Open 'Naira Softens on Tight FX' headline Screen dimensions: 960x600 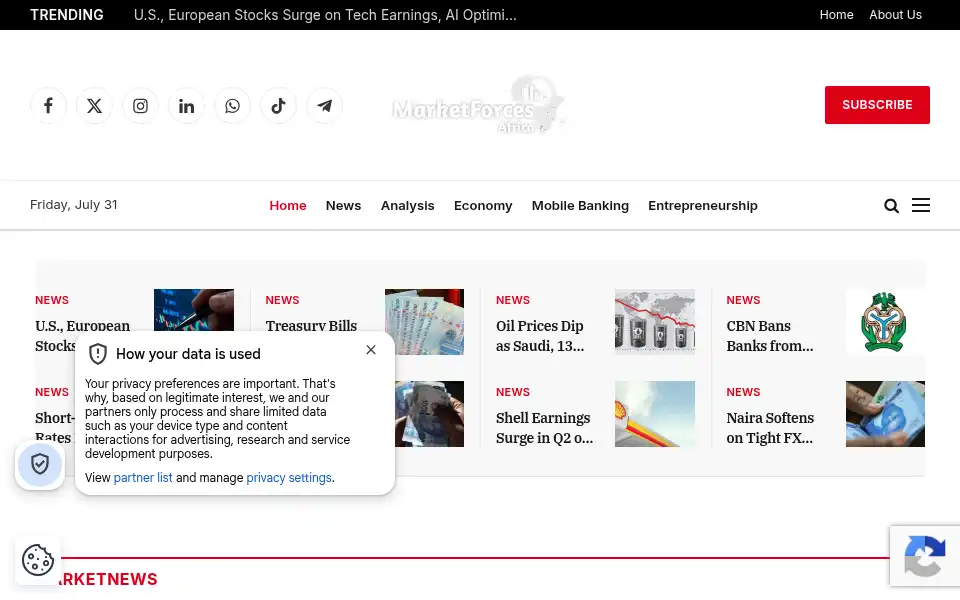(770, 427)
